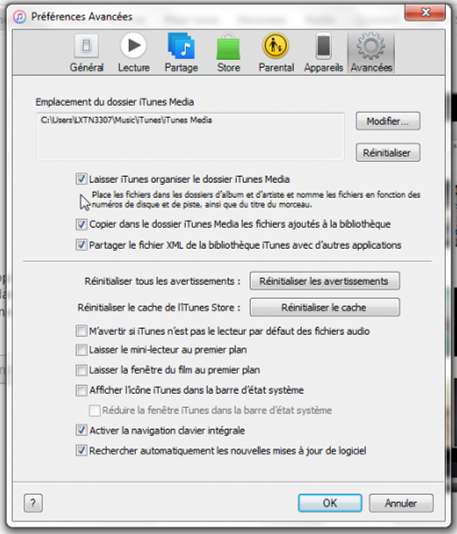Confirm settings with OK
The width and height of the screenshot is (457, 534).
tap(330, 503)
